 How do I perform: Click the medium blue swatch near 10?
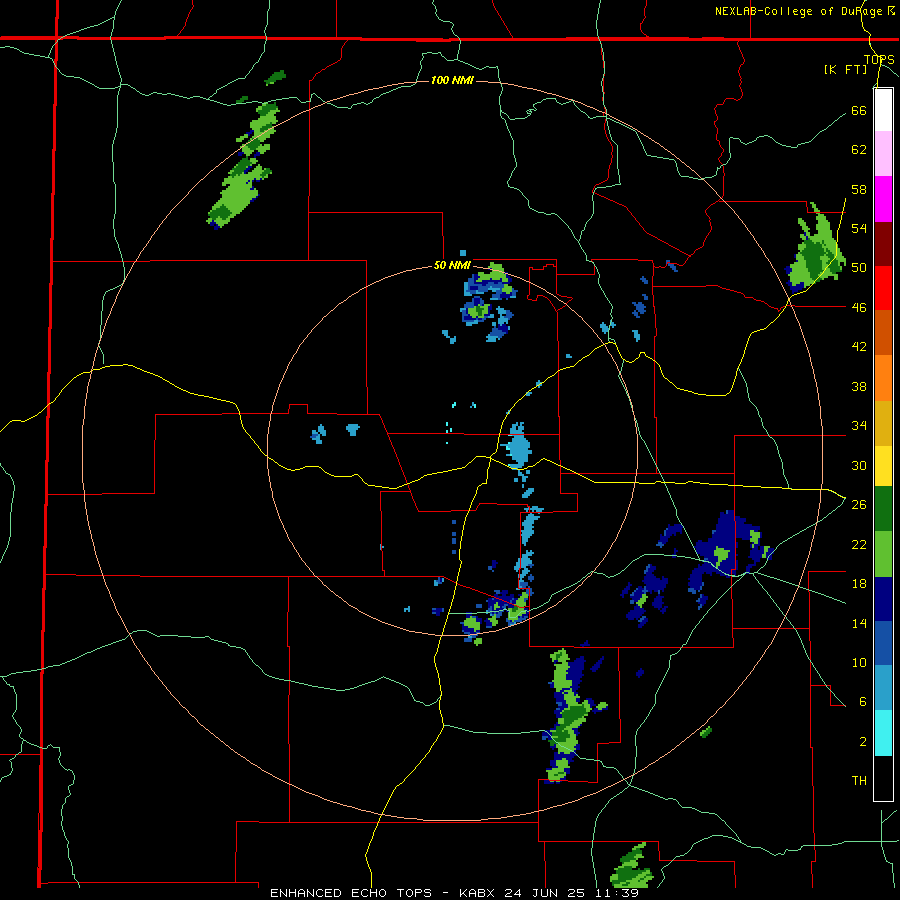883,643
